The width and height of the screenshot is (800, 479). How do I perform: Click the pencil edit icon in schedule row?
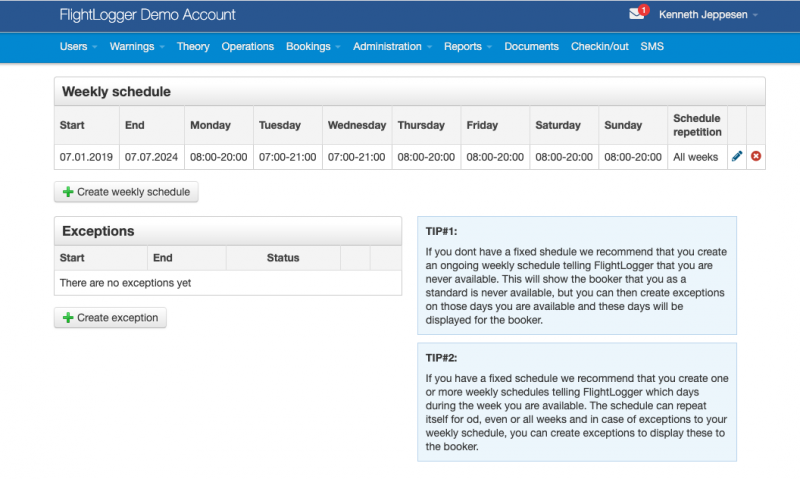click(x=737, y=156)
